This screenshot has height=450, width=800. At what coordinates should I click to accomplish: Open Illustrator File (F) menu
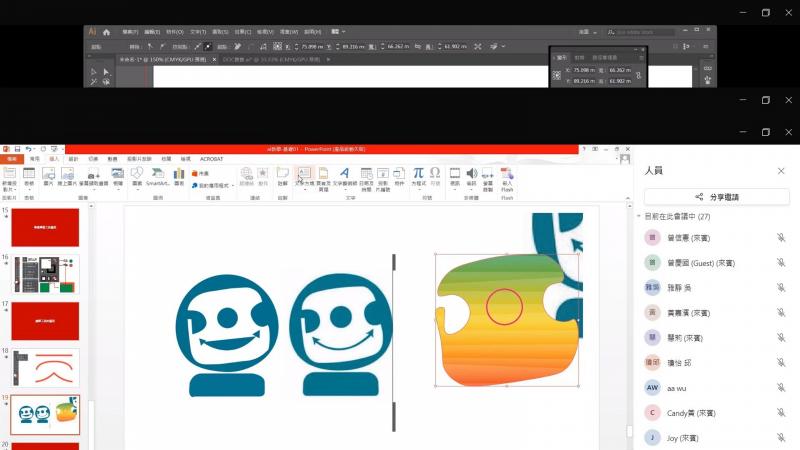click(x=130, y=32)
